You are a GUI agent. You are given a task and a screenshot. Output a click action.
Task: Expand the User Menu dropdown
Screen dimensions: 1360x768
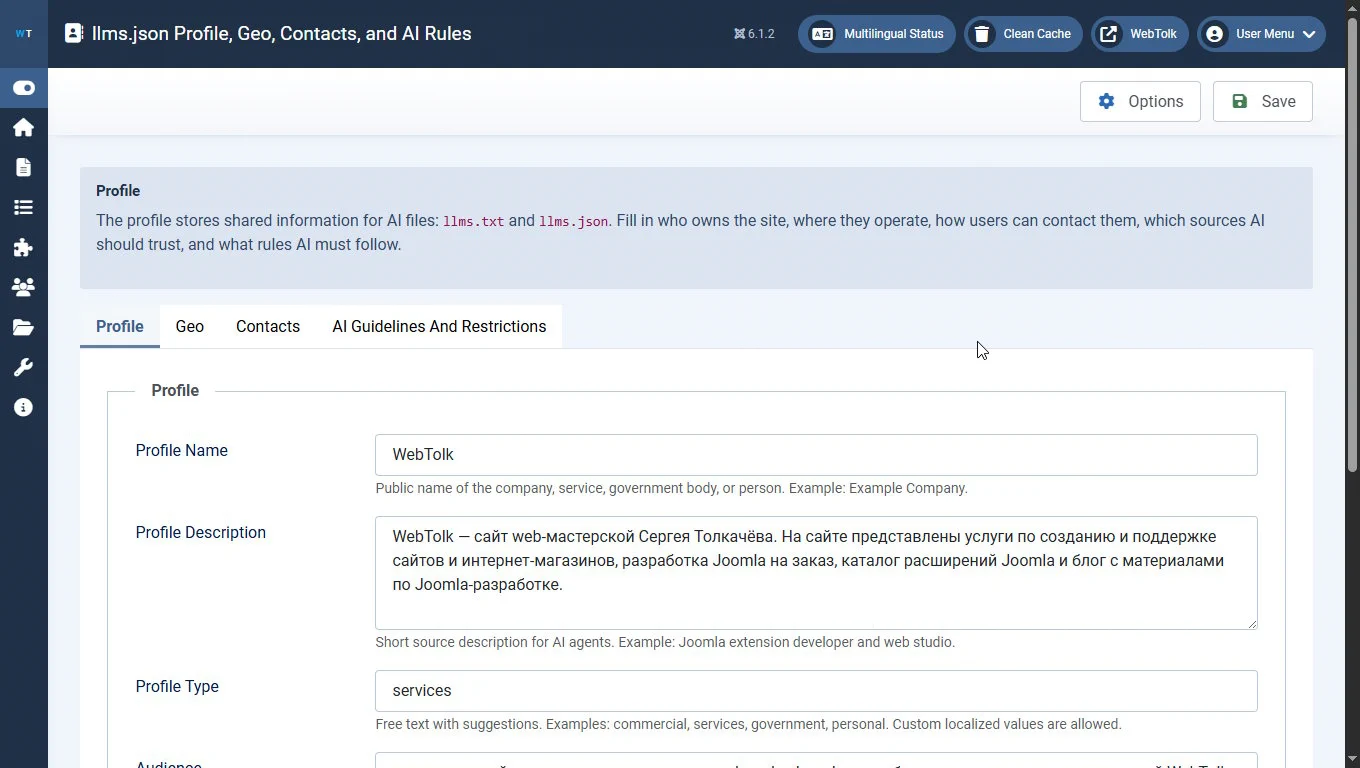point(1262,34)
